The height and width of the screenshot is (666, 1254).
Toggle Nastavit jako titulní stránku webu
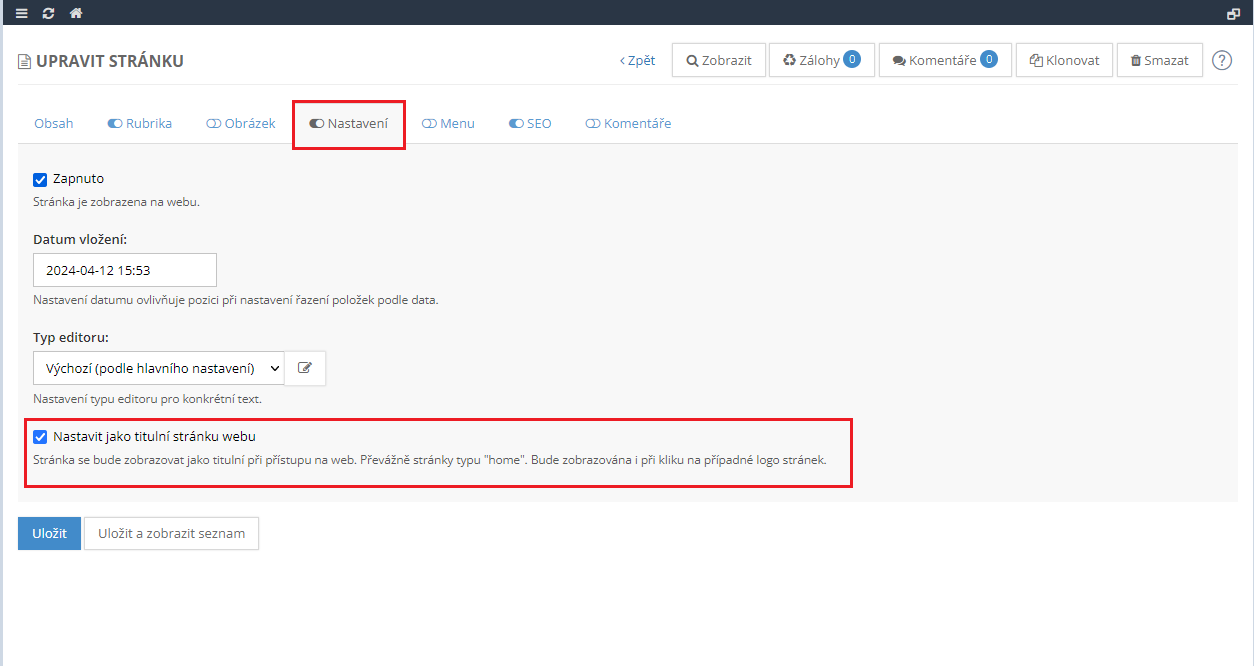(x=41, y=437)
